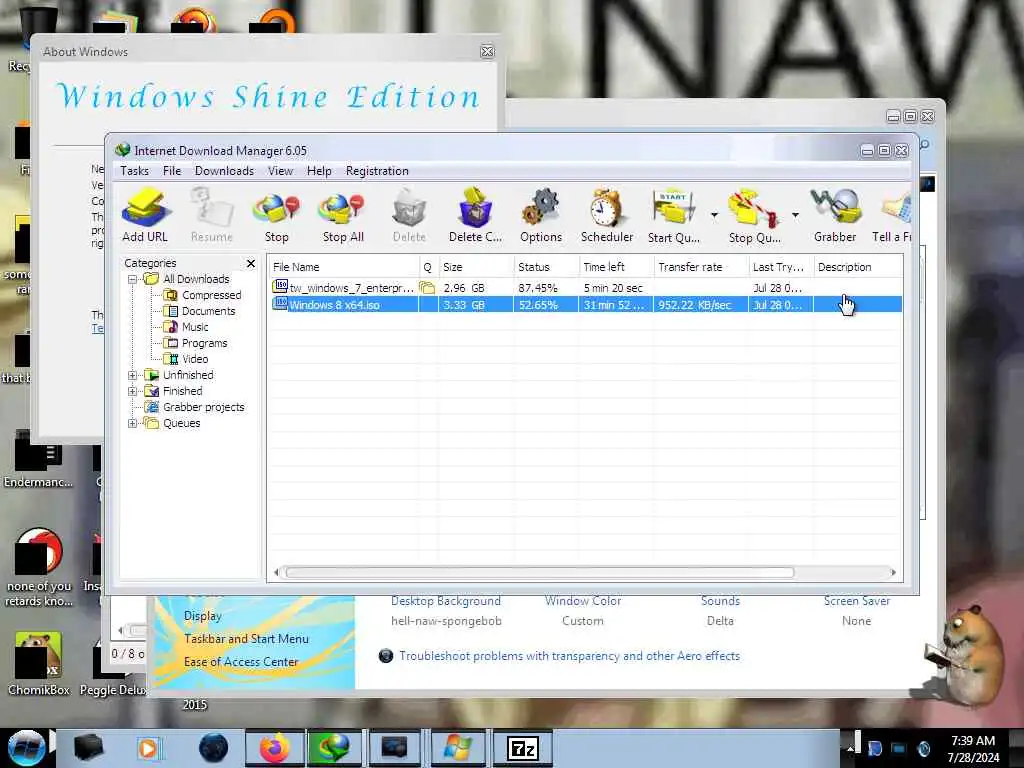The width and height of the screenshot is (1024, 768).
Task: Open Desktop Background in Personalization window
Action: click(446, 601)
